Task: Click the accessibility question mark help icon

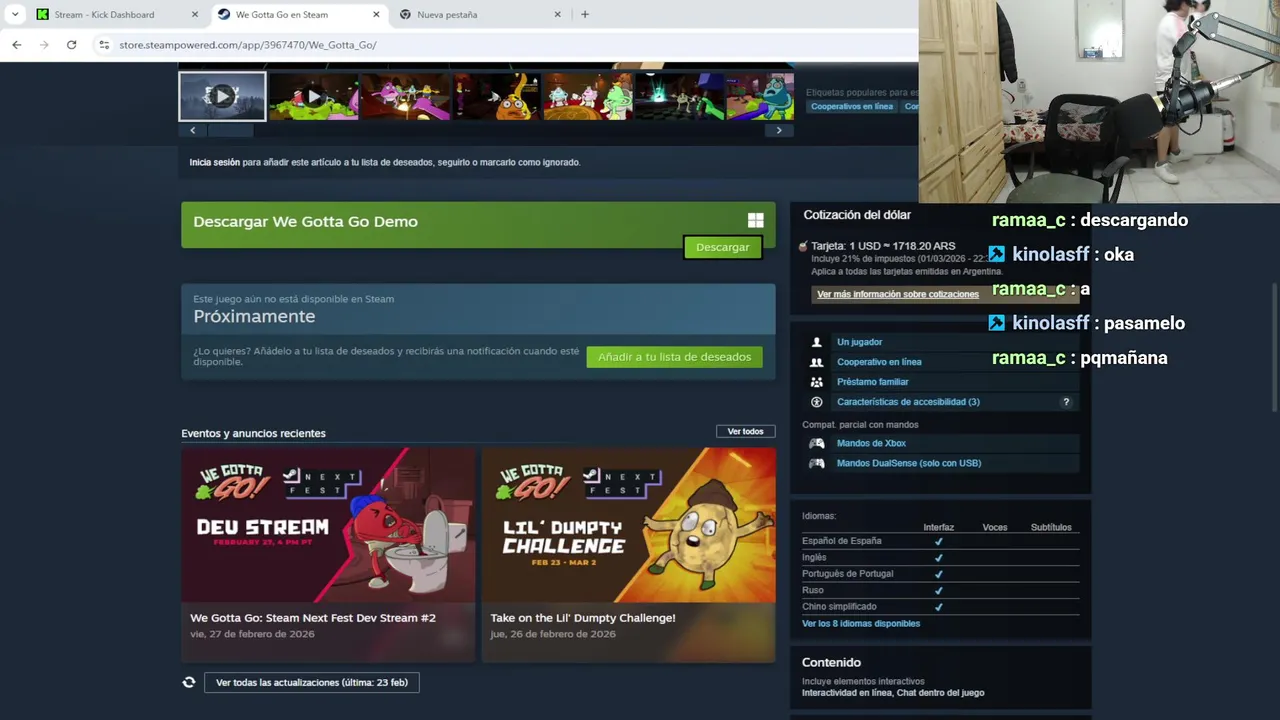Action: 1066,402
